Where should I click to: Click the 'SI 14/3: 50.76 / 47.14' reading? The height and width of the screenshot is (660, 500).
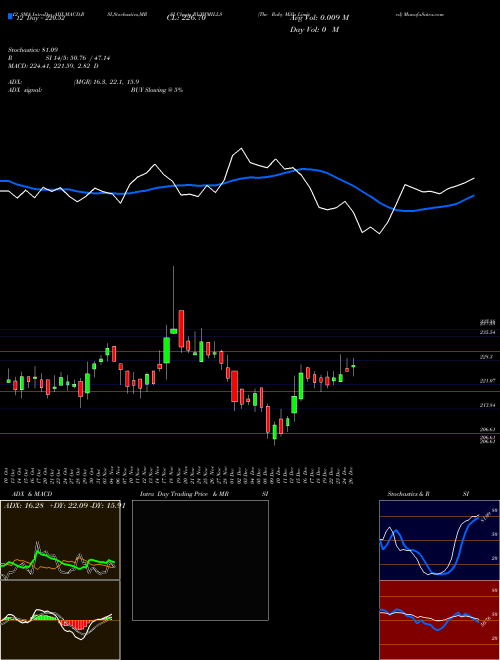[x=78, y=58]
